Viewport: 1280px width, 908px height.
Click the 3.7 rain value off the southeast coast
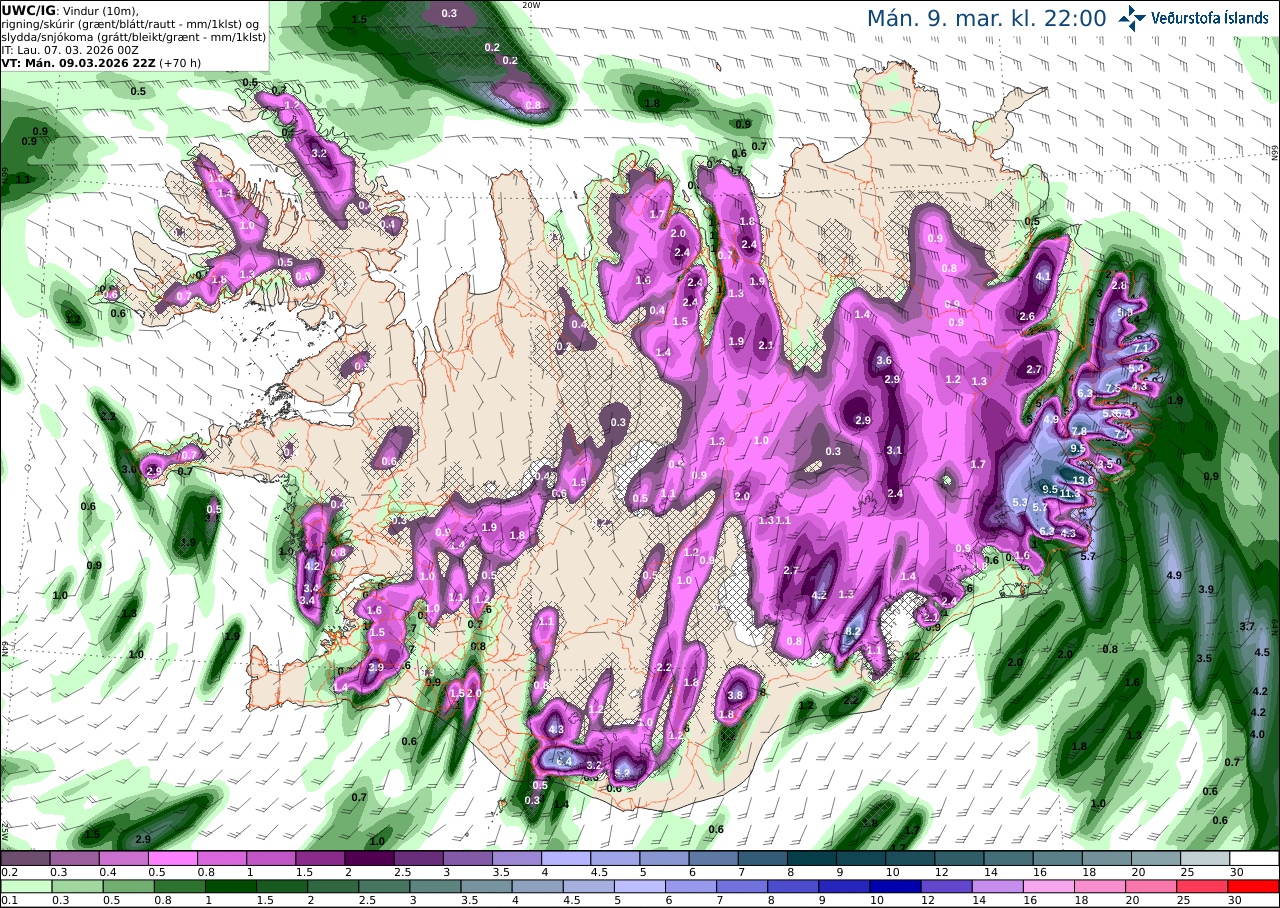click(x=1246, y=626)
